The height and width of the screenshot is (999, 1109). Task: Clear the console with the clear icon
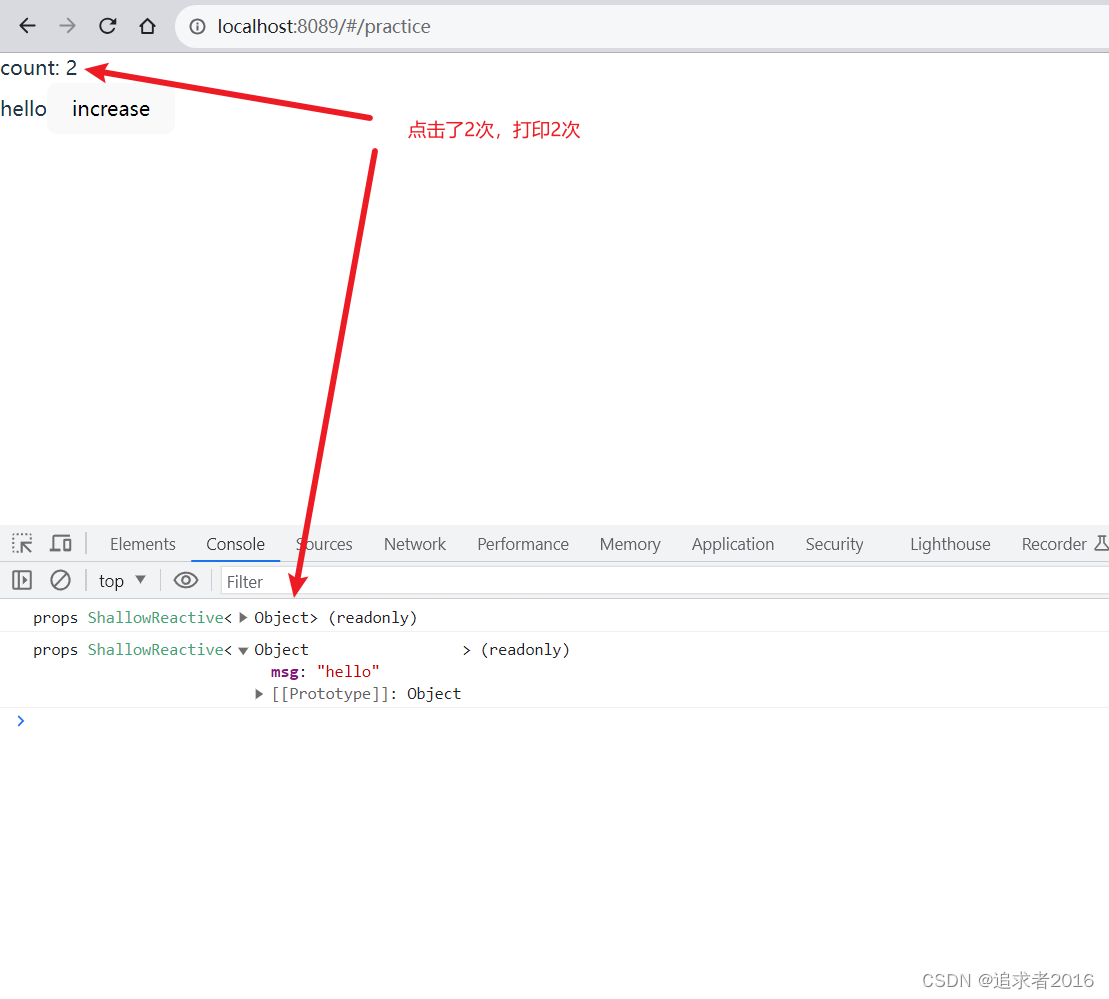tap(60, 581)
